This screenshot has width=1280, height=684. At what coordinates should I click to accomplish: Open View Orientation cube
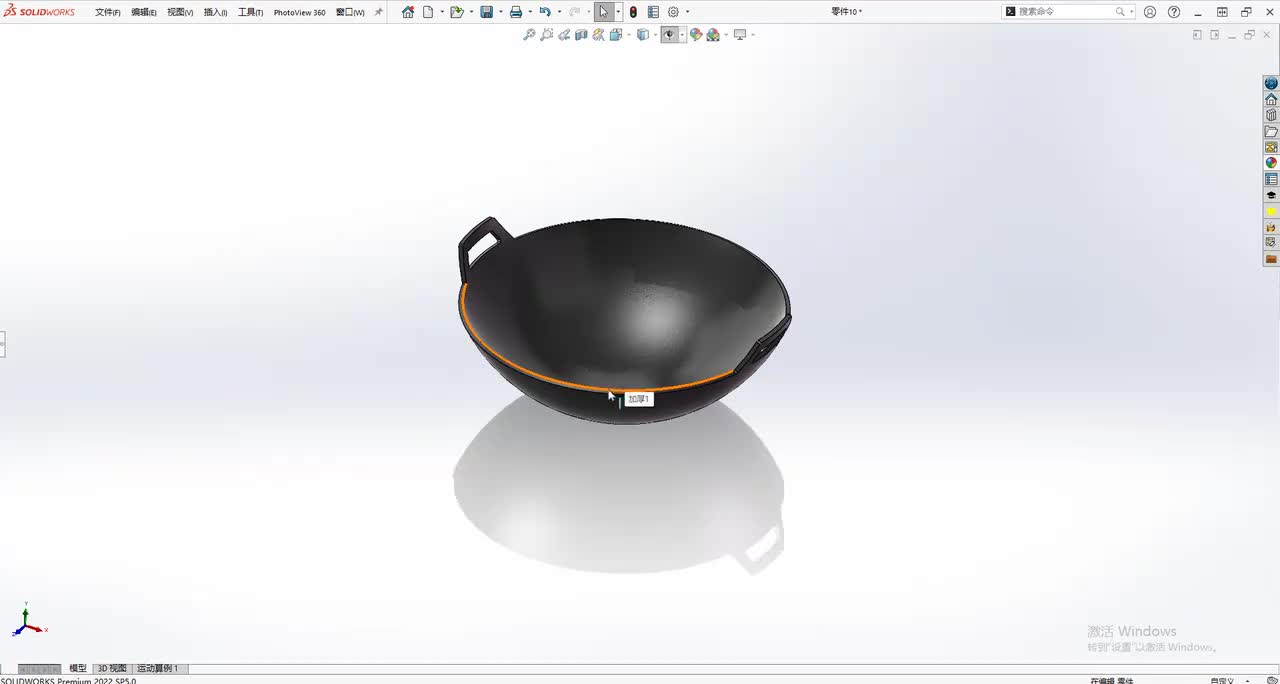tap(616, 35)
